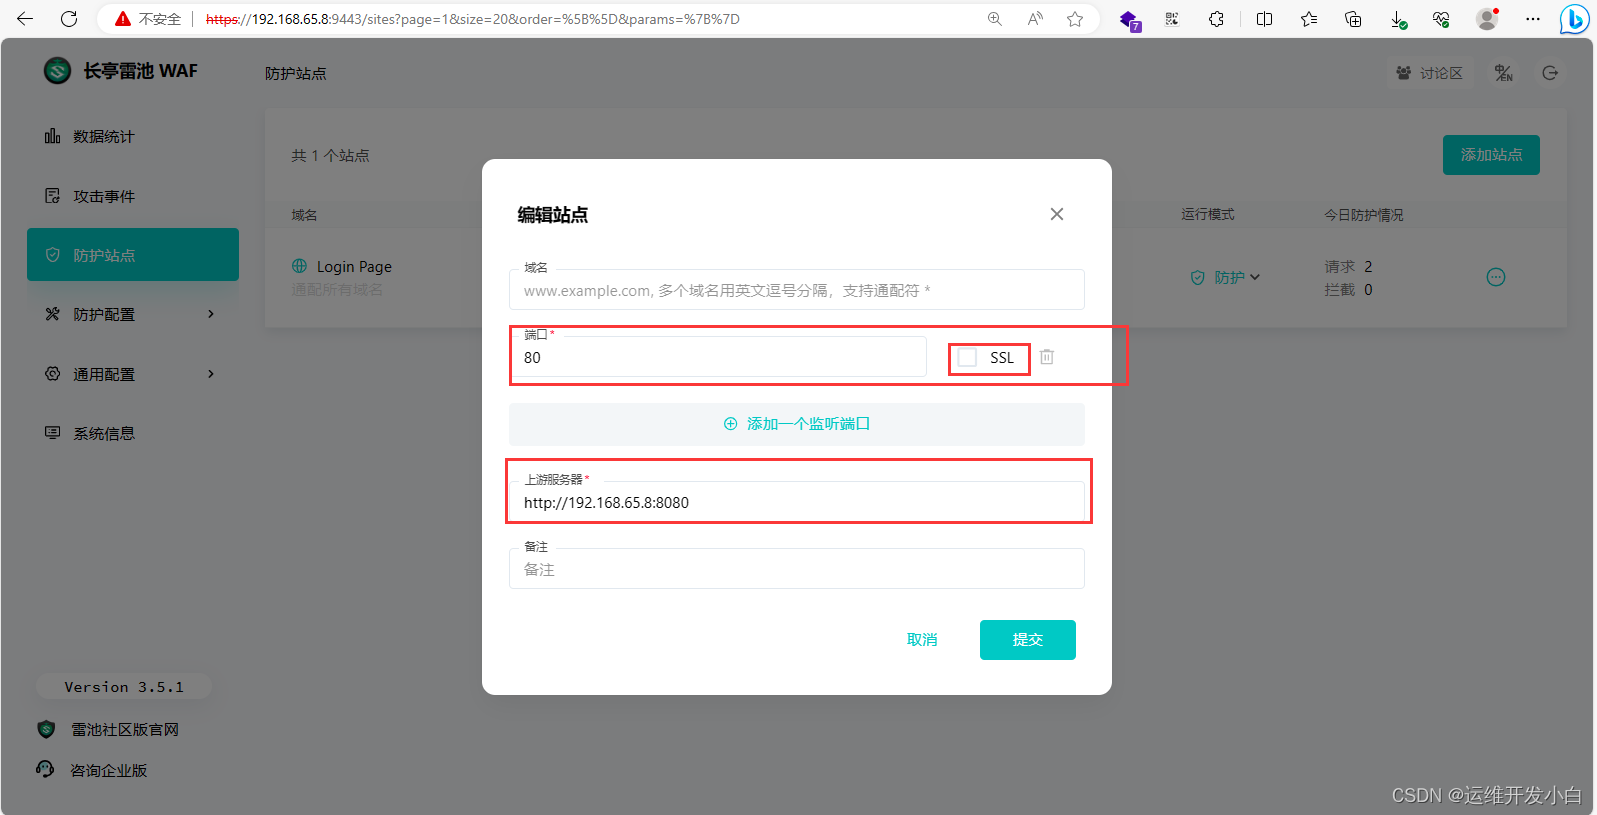Add page to favorites with star icon

click(x=1075, y=19)
